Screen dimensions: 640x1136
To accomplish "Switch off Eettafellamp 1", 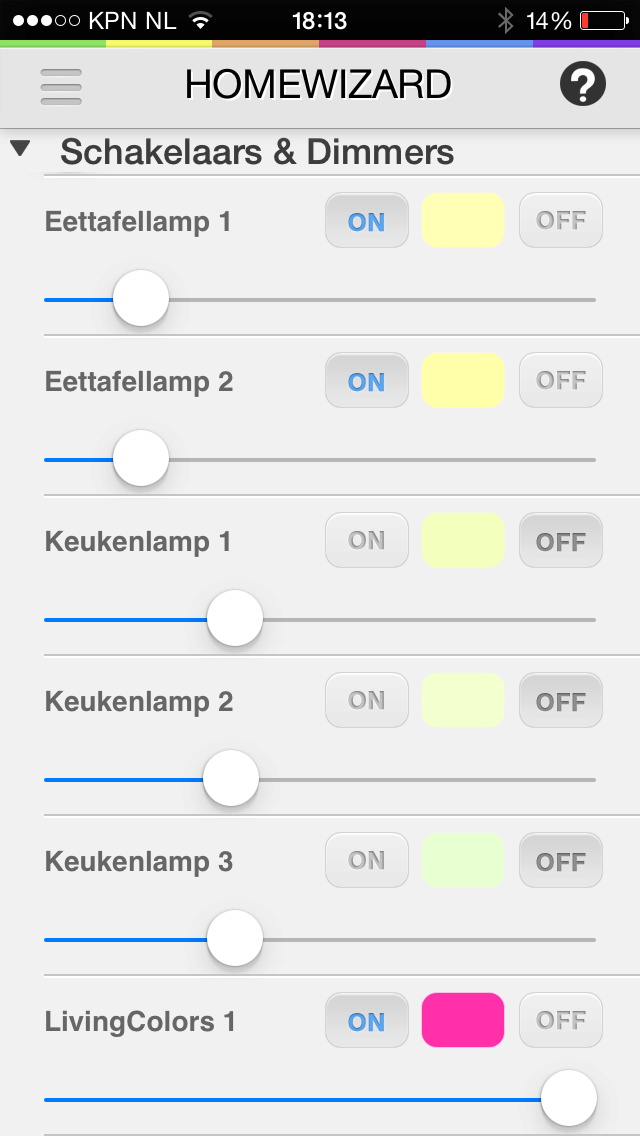I will click(x=560, y=221).
